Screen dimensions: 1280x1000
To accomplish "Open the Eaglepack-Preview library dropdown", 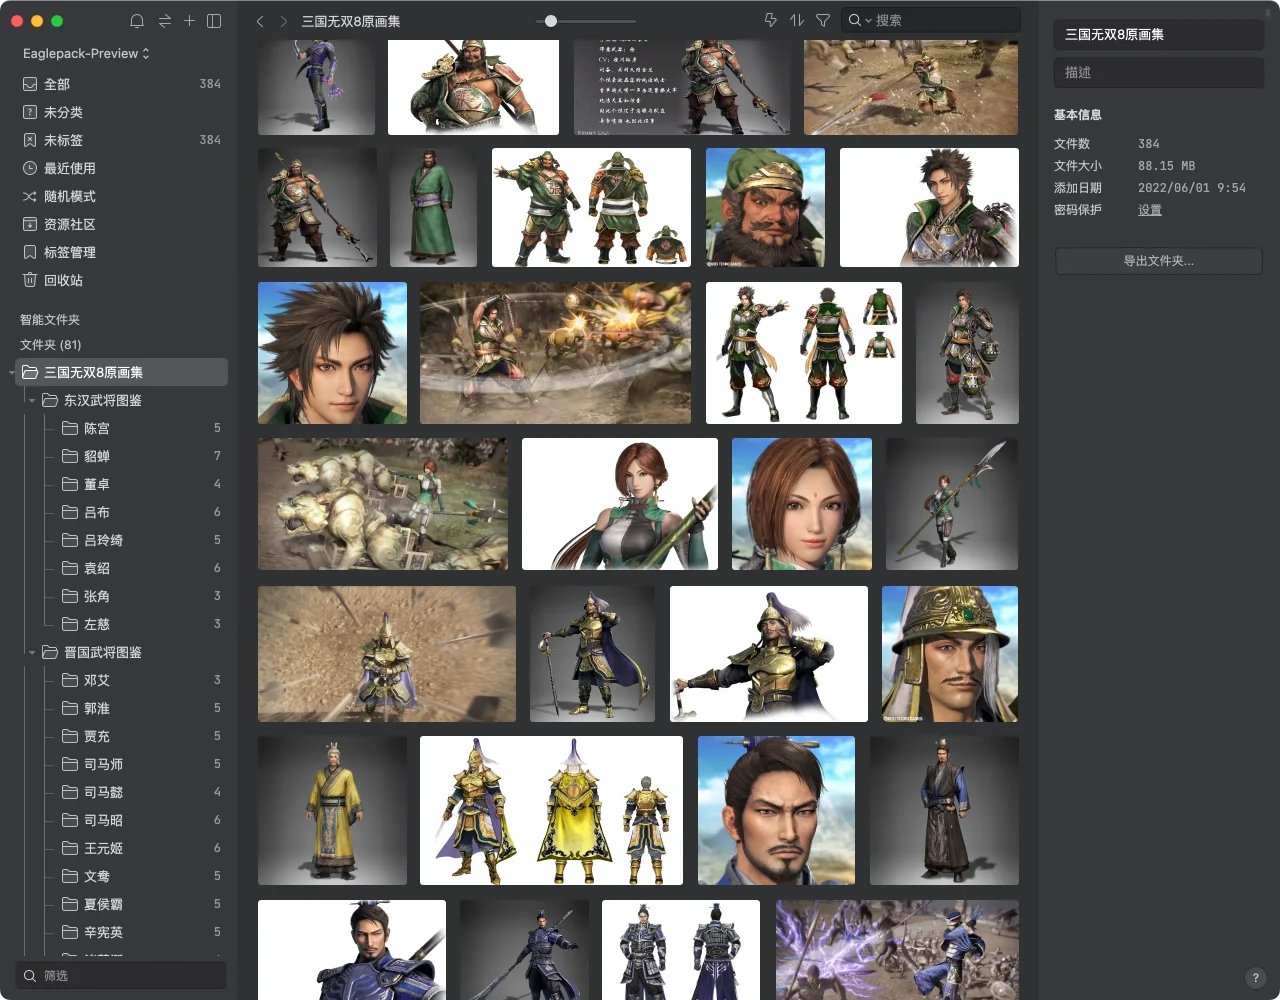I will click(x=86, y=53).
